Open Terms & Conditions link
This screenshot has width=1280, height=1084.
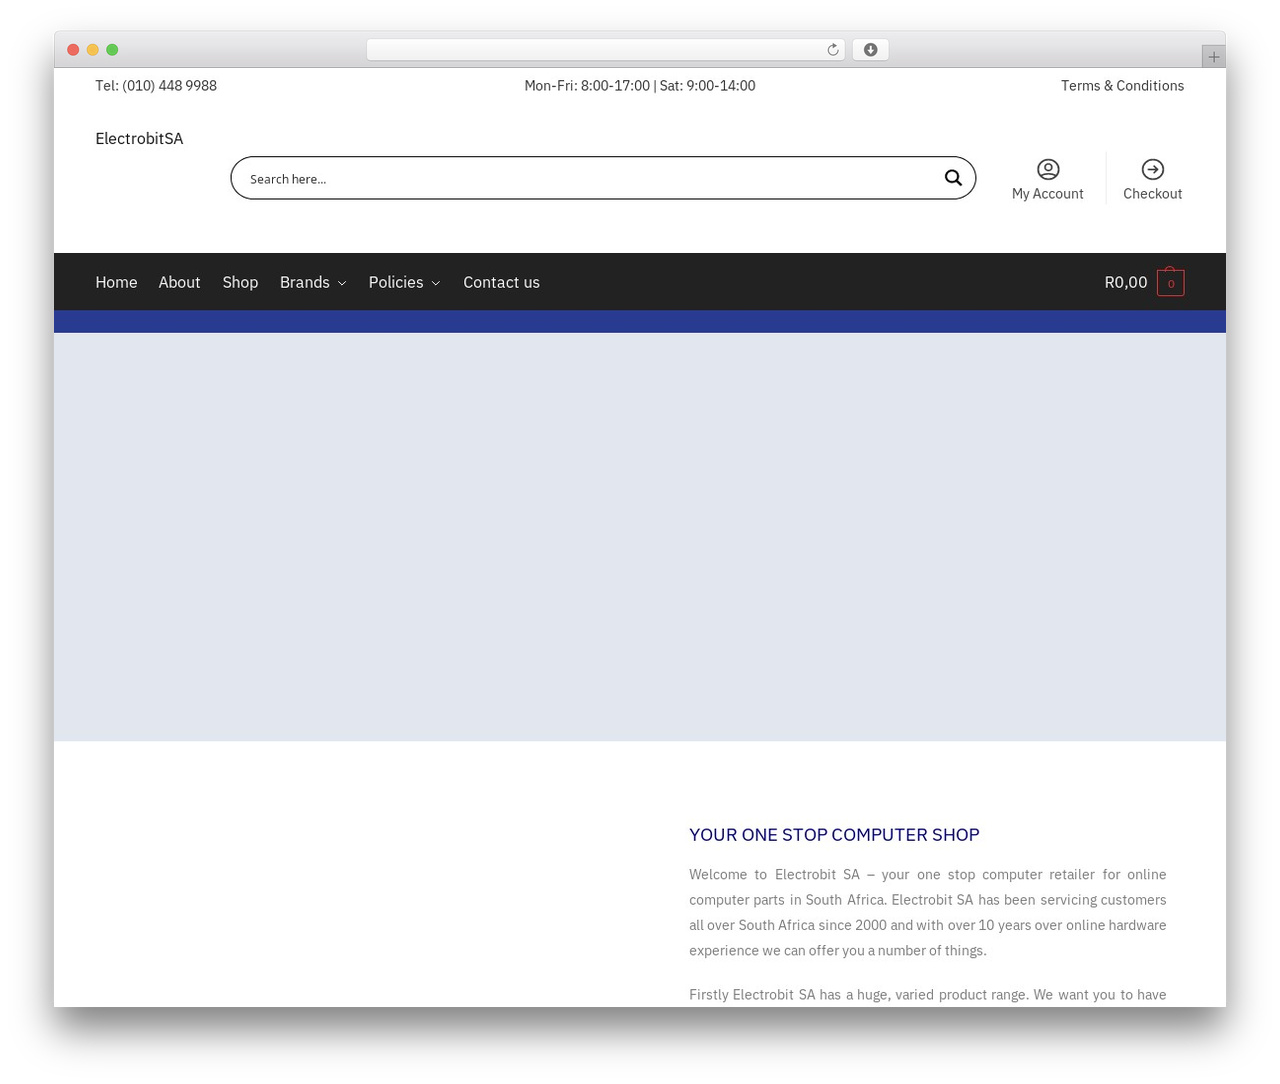(1122, 86)
